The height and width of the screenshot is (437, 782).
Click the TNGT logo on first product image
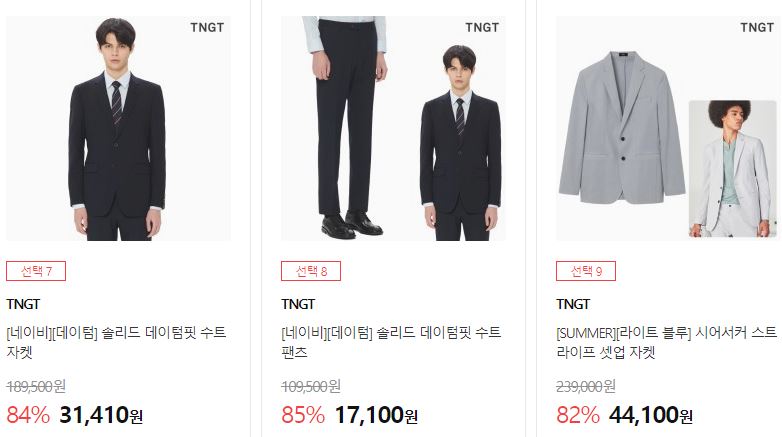(x=207, y=27)
